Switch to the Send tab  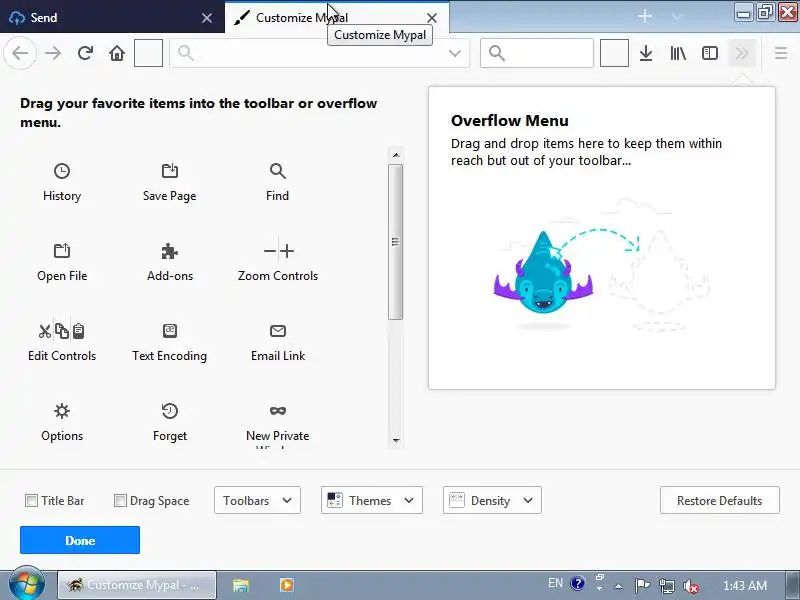(112, 17)
